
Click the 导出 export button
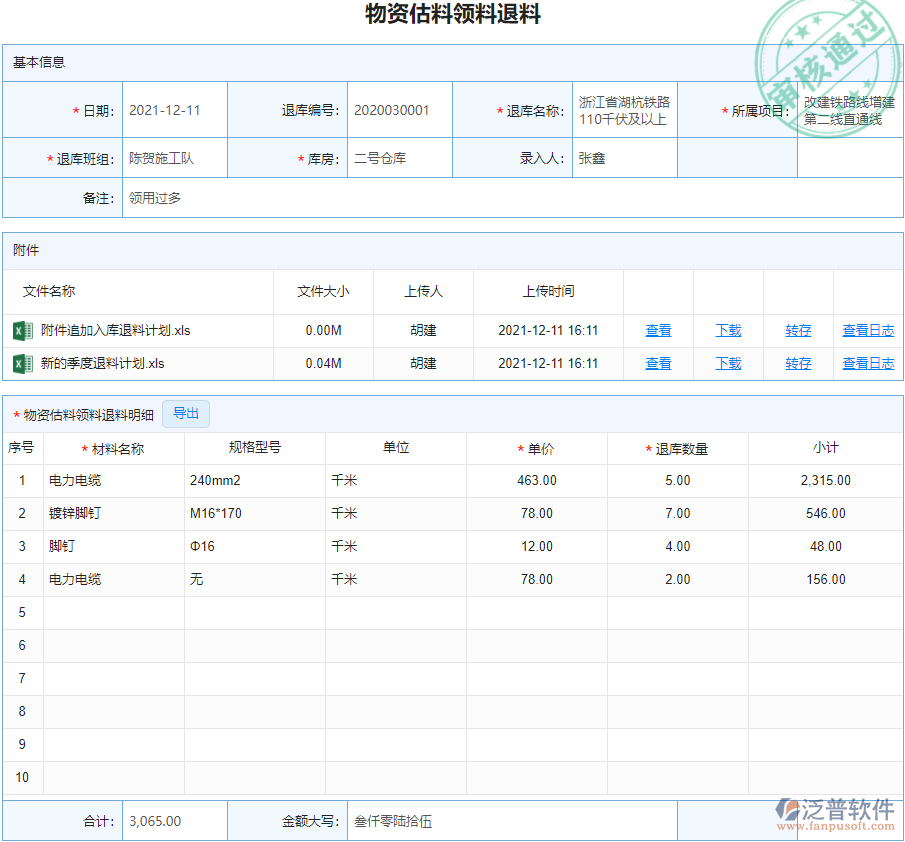(x=186, y=413)
